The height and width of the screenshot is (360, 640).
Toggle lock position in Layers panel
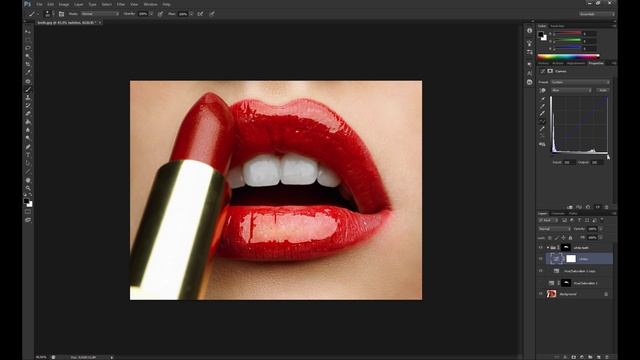point(564,238)
